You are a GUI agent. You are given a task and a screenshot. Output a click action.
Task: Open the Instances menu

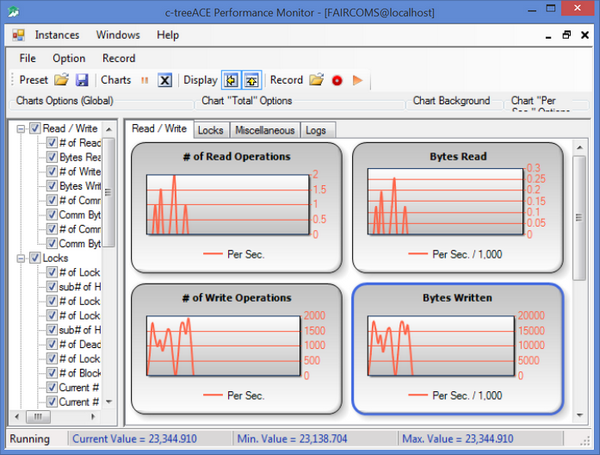coord(57,35)
